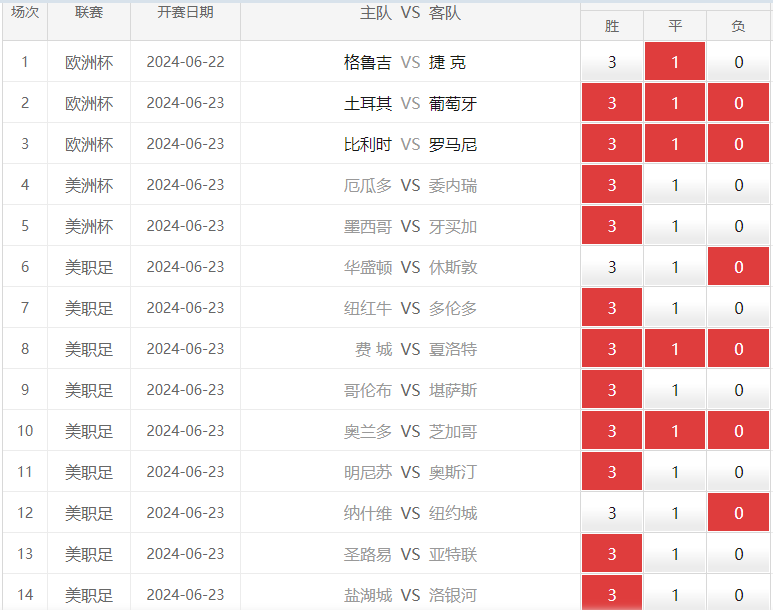The image size is (773, 610).
Task: Select win (3) for 格鲁吉 VS 捷克
Action: (x=612, y=62)
